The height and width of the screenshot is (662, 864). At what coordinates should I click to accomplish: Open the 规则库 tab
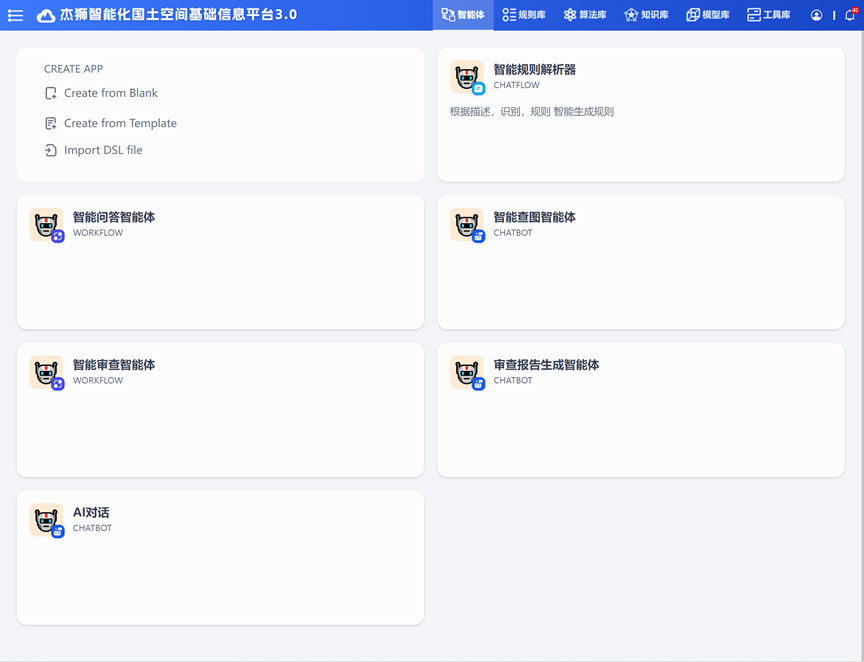coord(524,15)
